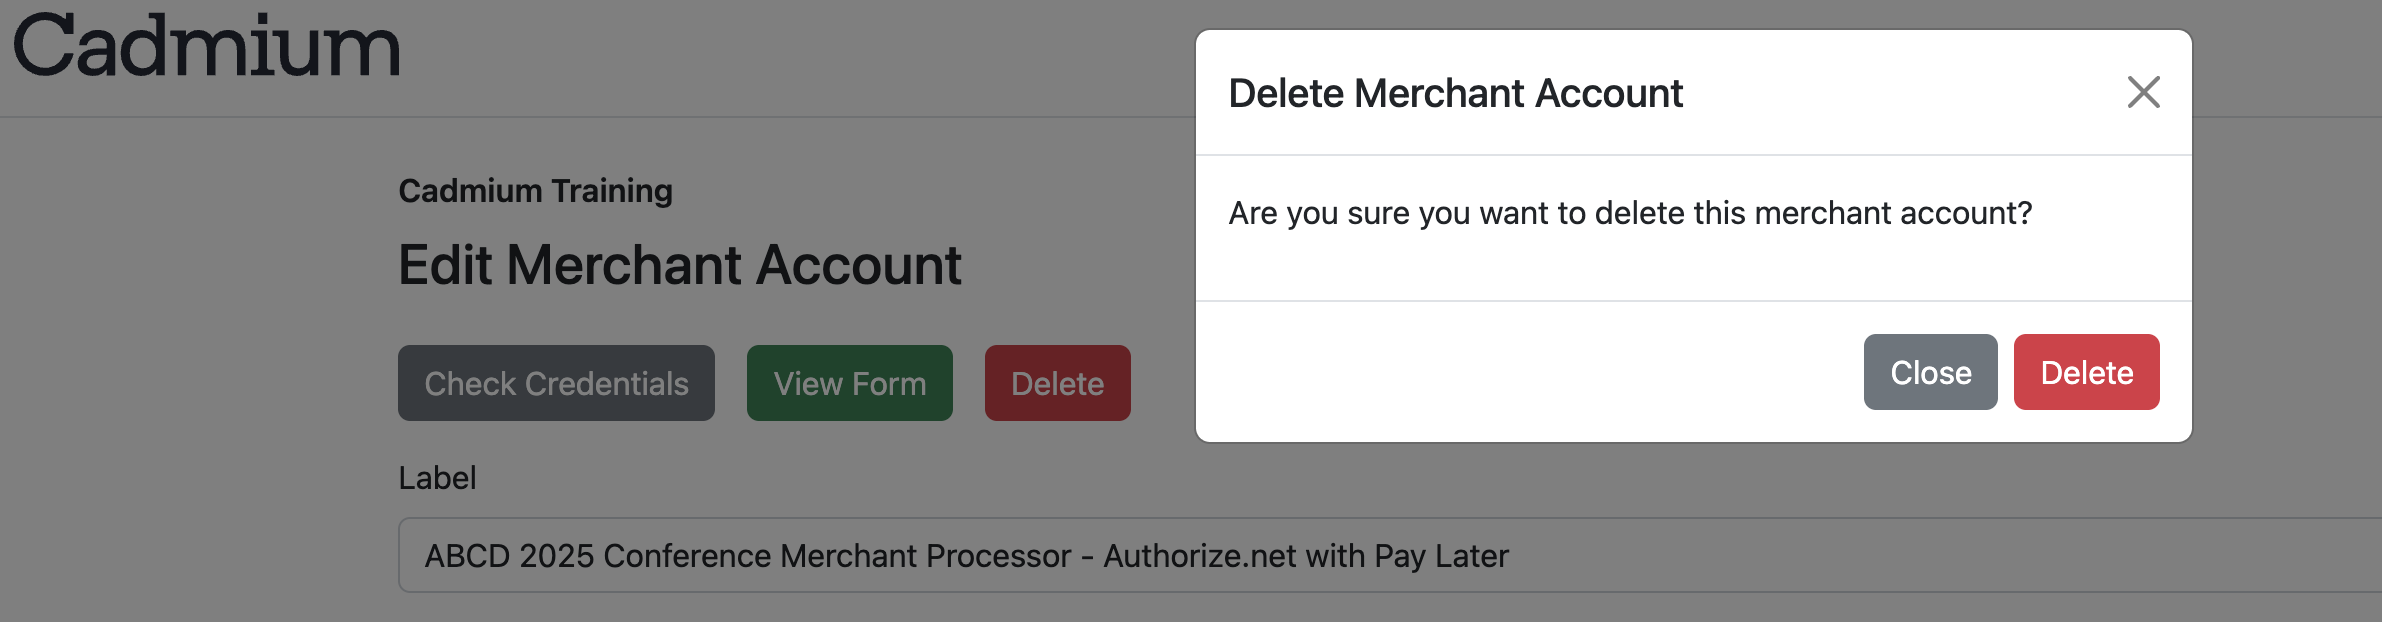Click the Edit Merchant Account heading
The height and width of the screenshot is (622, 2382).
pos(681,265)
